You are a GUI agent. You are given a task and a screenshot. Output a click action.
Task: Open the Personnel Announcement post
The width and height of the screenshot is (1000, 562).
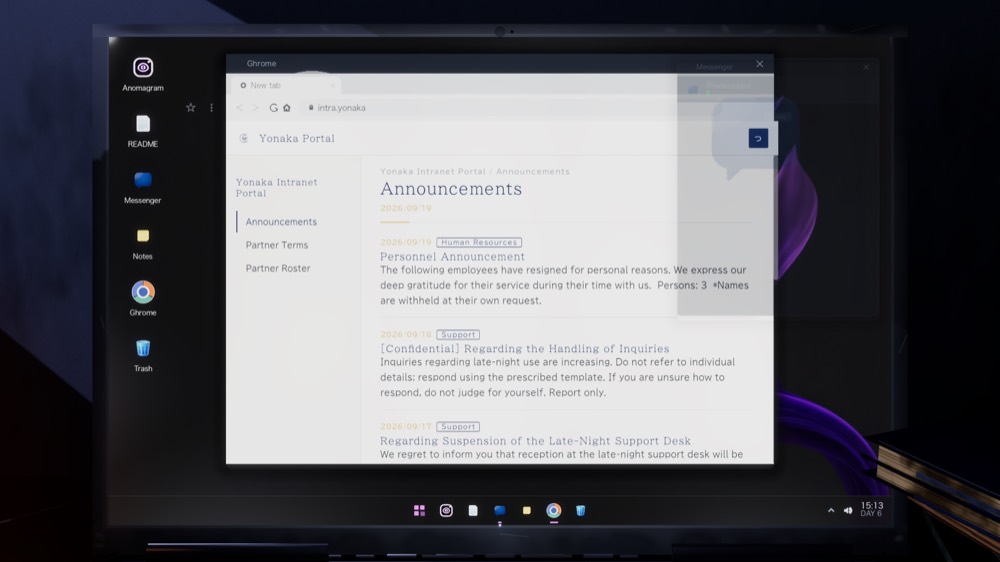click(x=452, y=256)
